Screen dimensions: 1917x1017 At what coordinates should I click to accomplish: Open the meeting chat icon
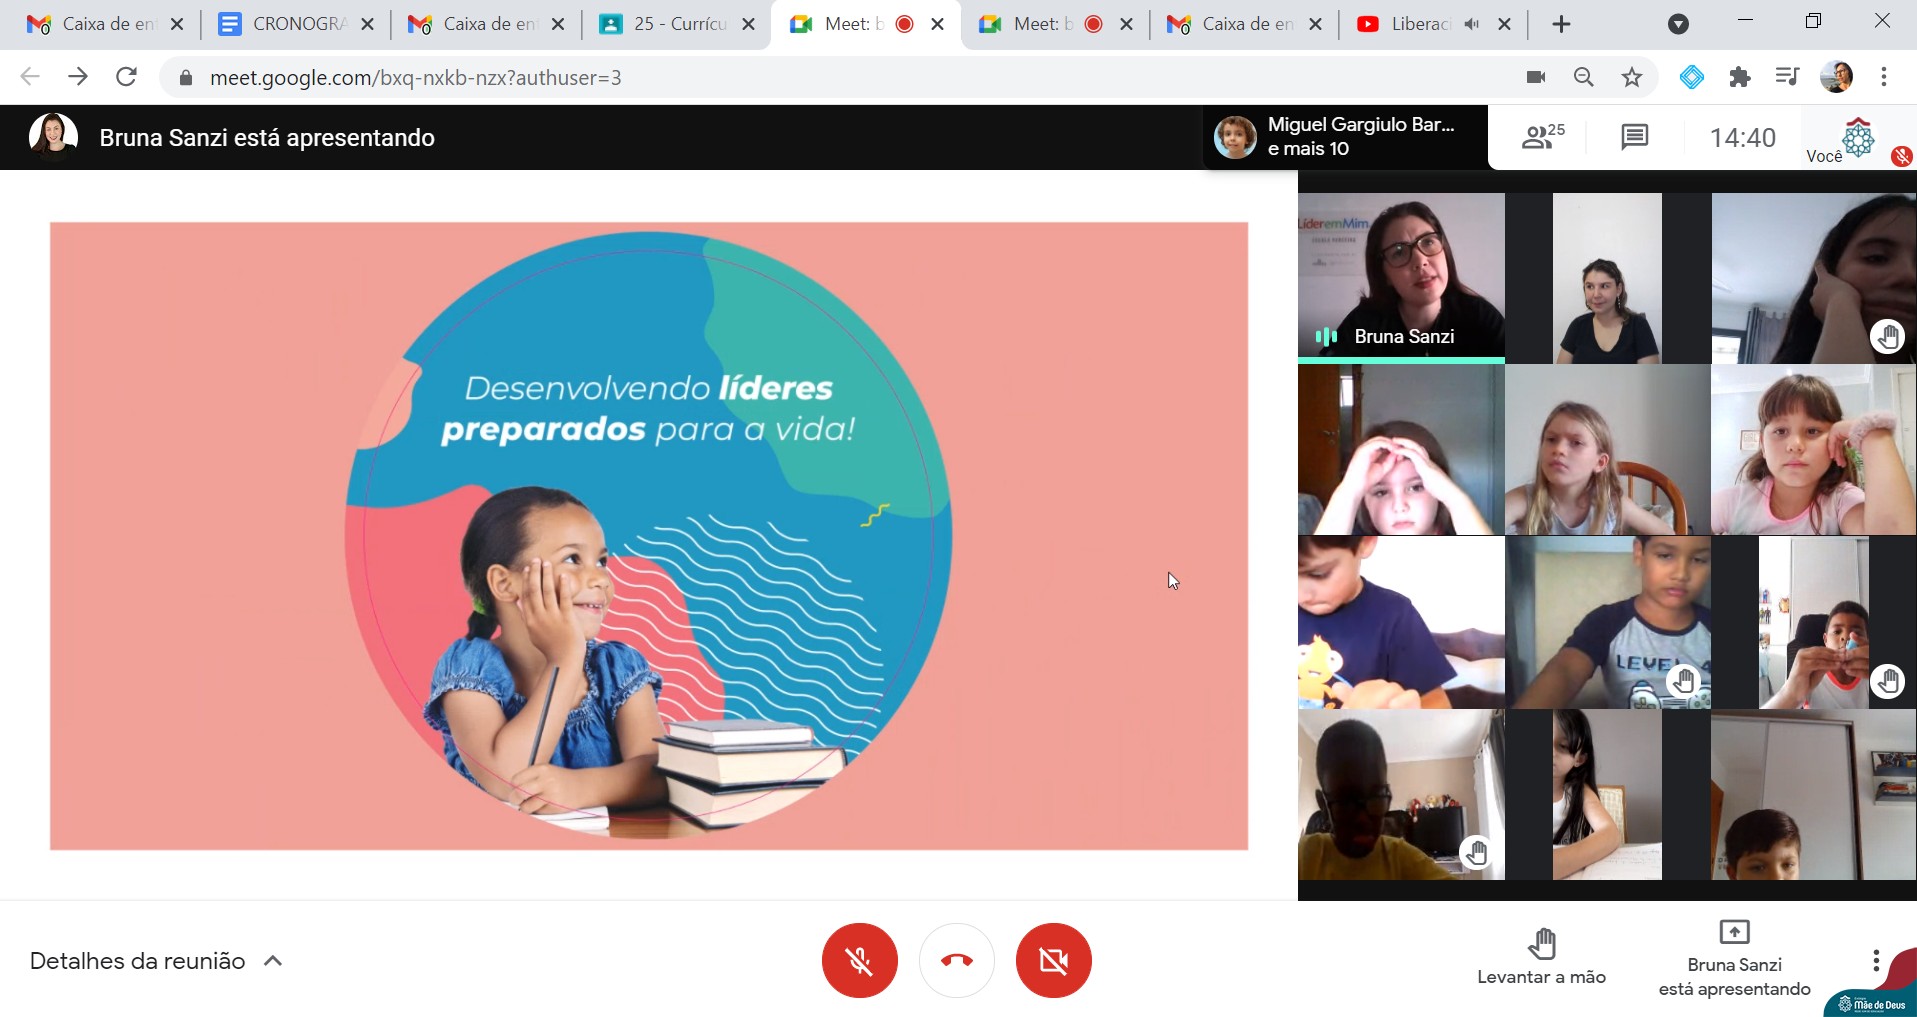[1634, 137]
